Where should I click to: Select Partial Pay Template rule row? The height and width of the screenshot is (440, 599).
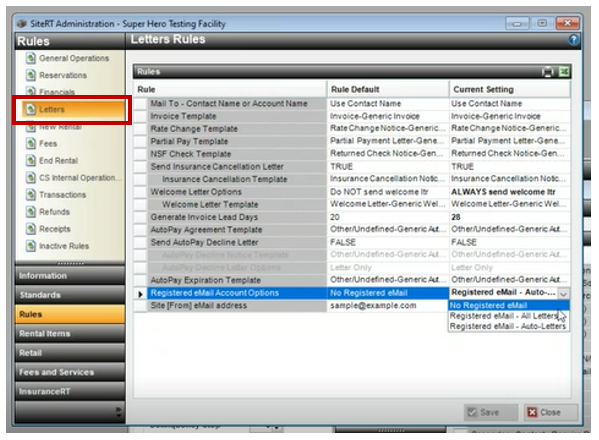pos(237,141)
